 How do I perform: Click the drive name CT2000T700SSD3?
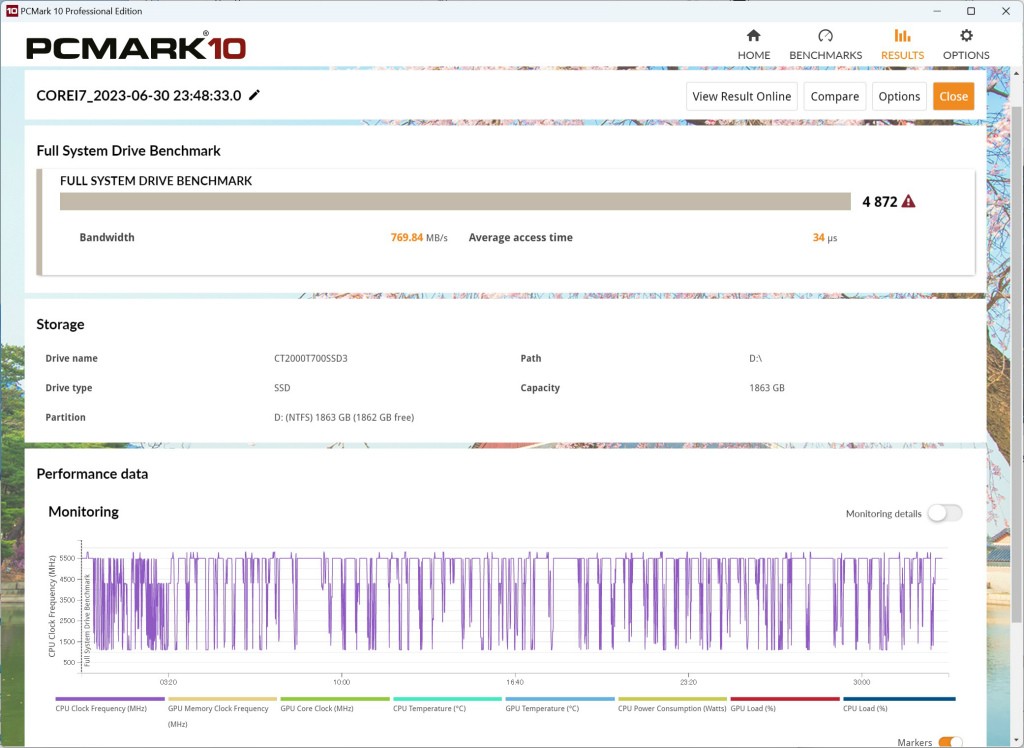pyautogui.click(x=311, y=358)
